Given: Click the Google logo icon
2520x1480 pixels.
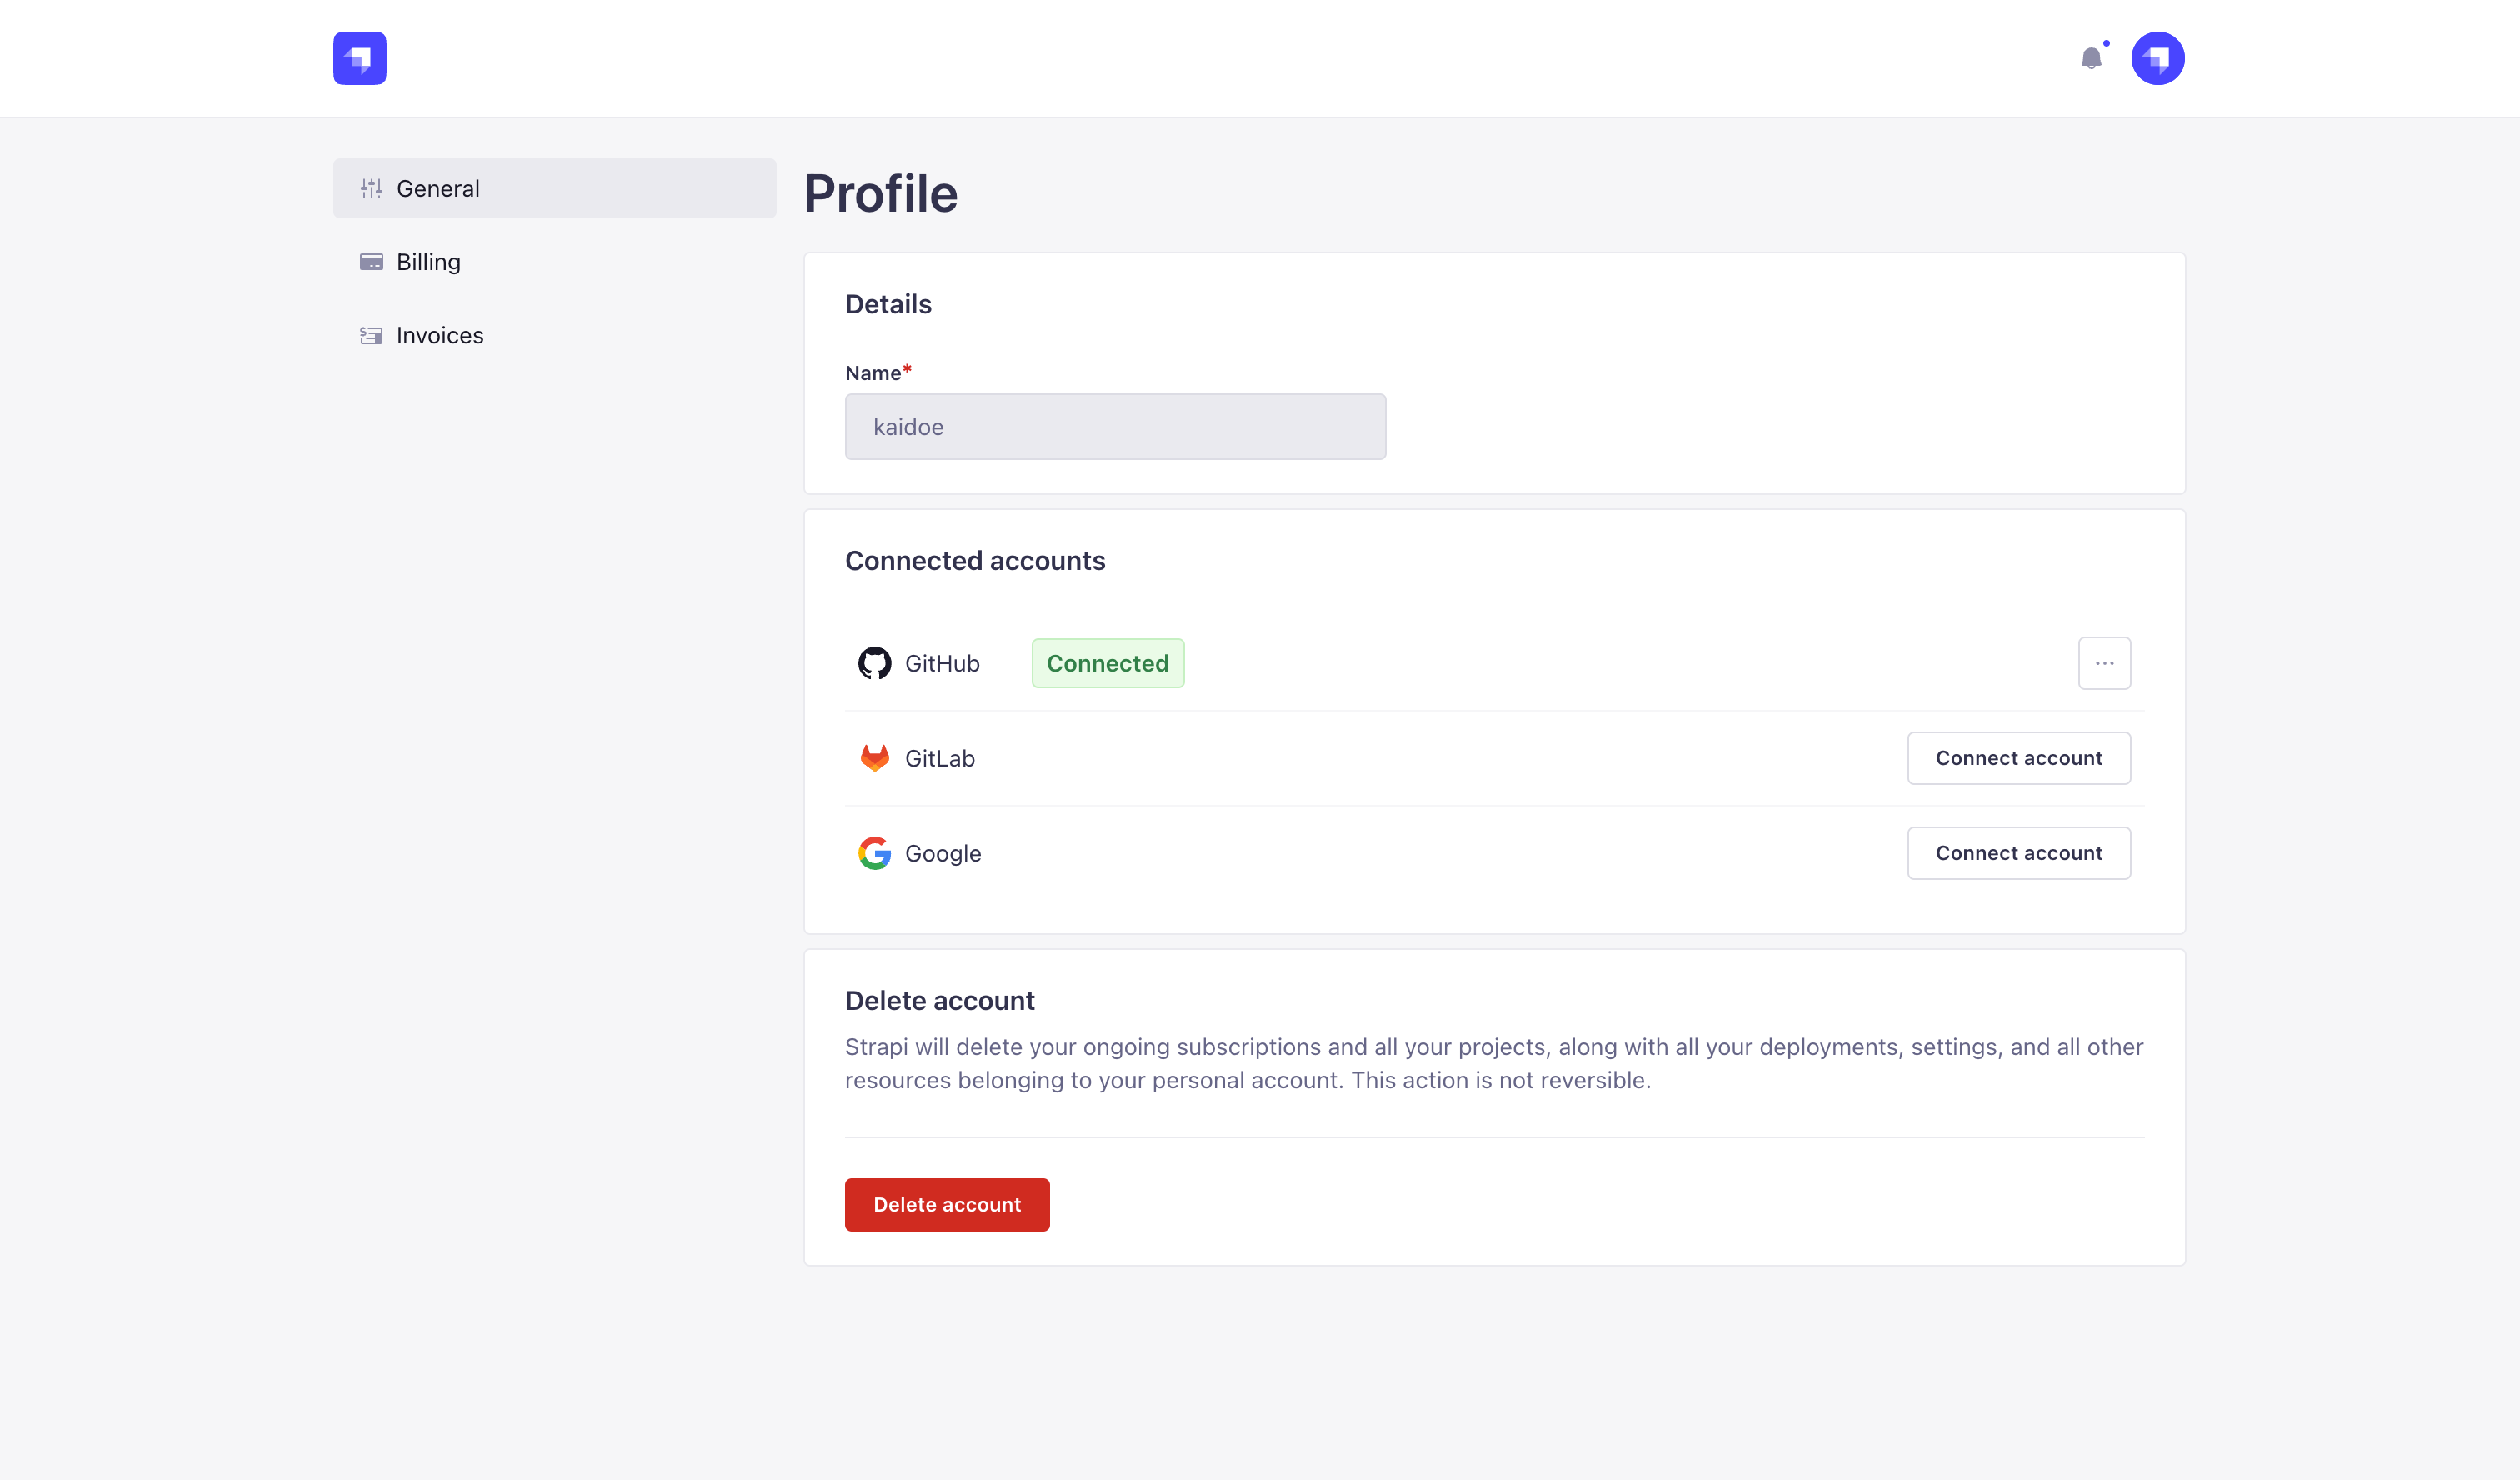Looking at the screenshot, I should [x=873, y=853].
